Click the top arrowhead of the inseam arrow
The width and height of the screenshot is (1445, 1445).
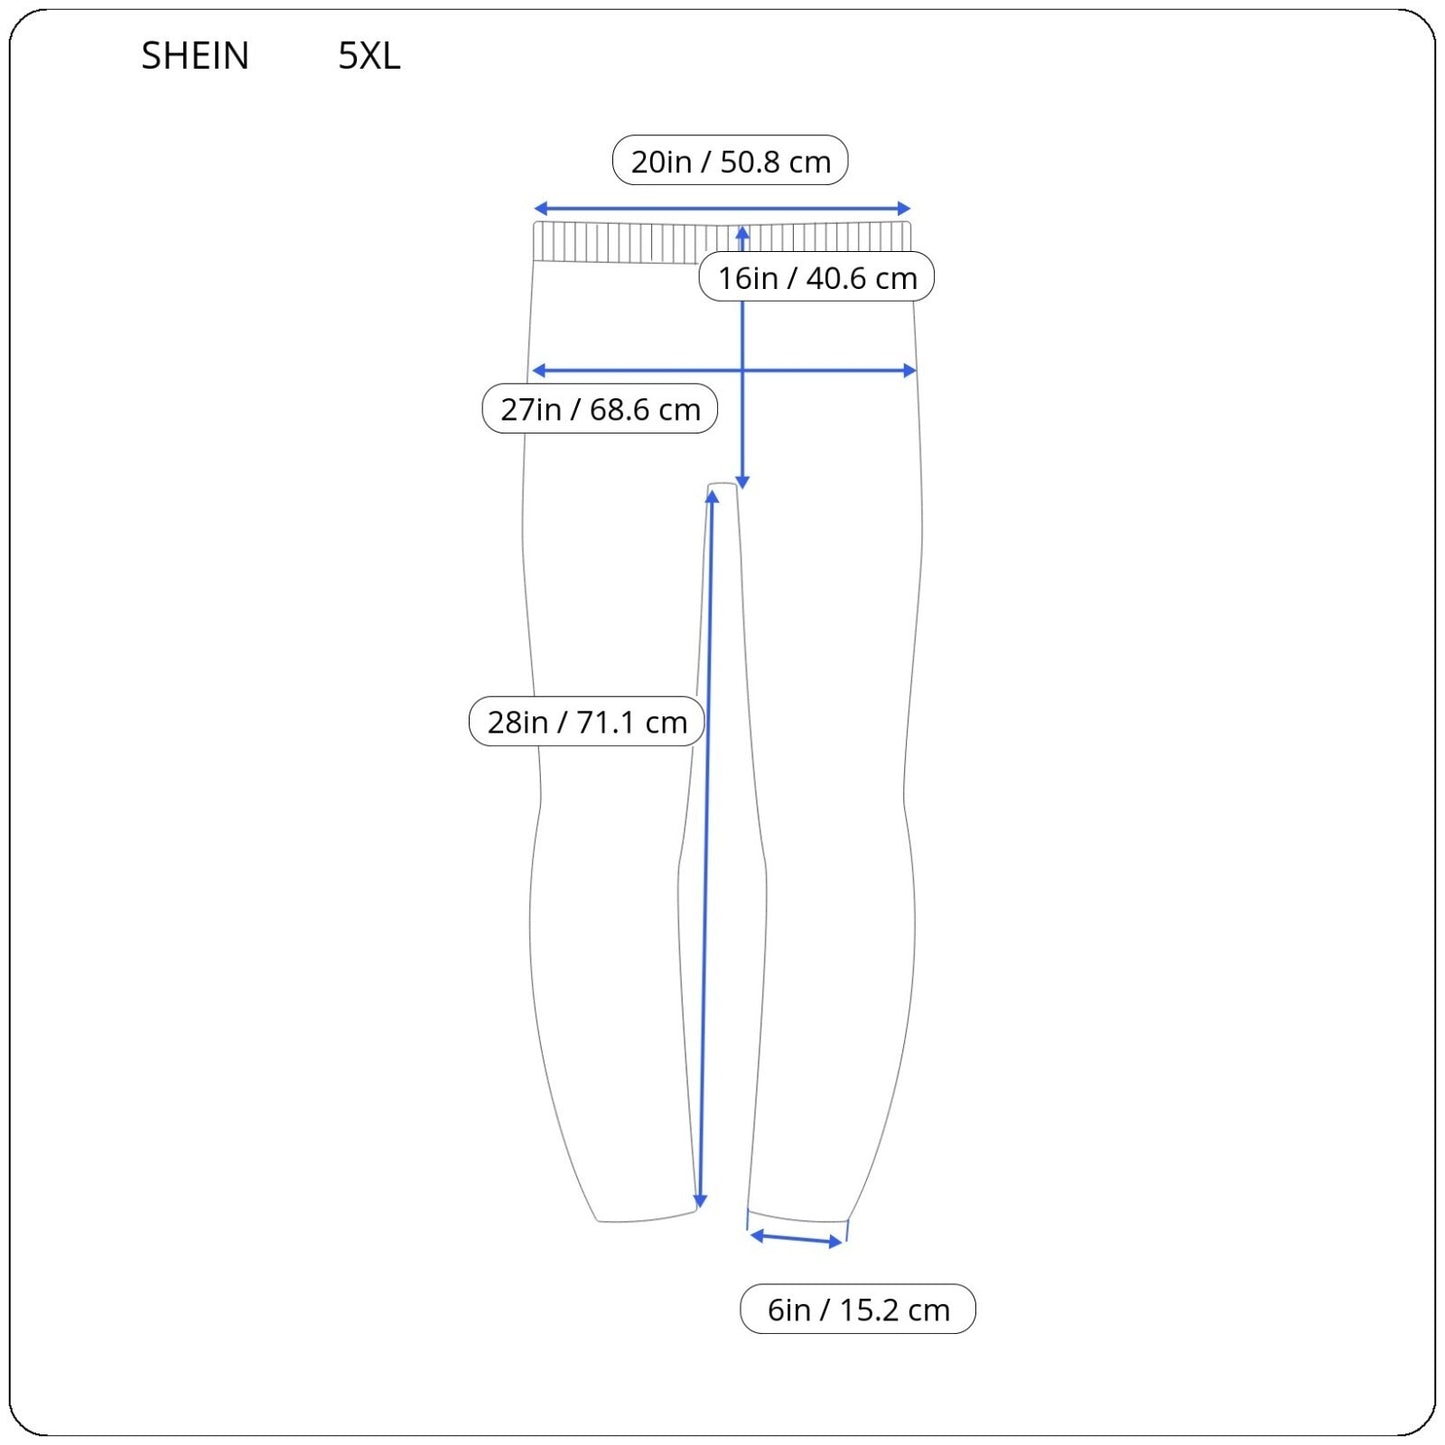[x=712, y=498]
